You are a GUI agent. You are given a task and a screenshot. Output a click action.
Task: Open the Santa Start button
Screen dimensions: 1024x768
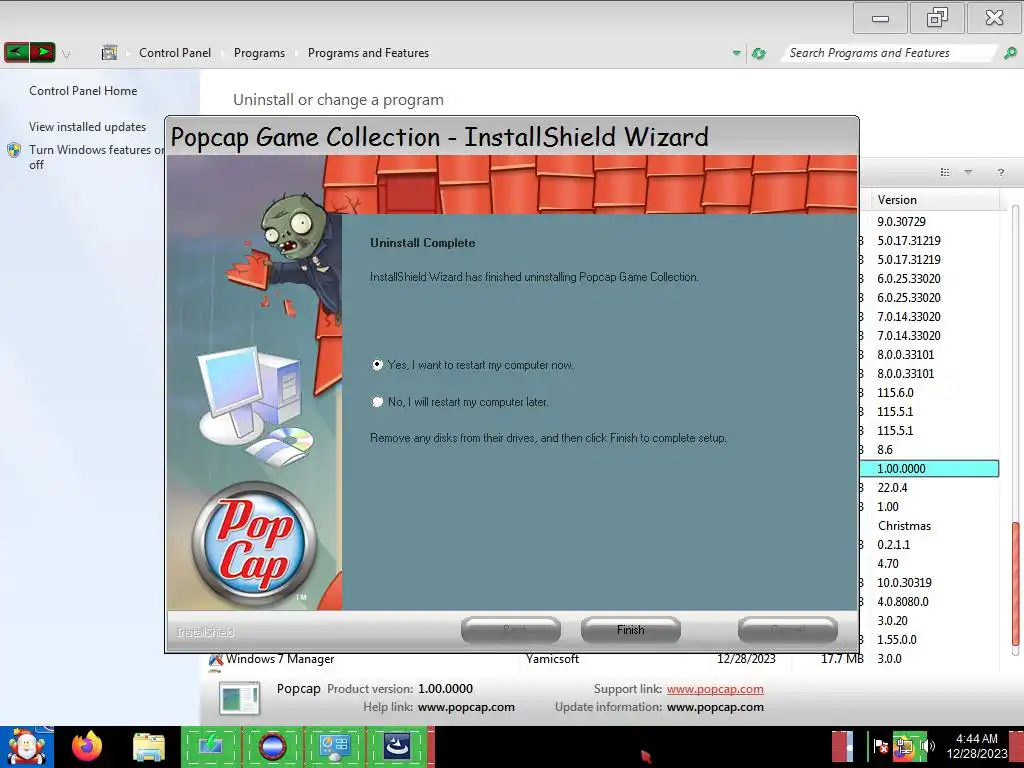26,746
